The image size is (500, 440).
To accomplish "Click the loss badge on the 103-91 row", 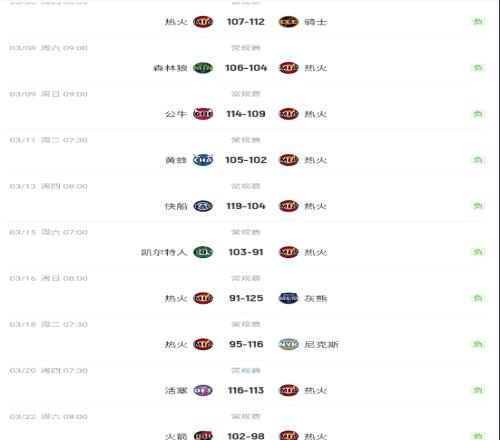I will point(478,252).
